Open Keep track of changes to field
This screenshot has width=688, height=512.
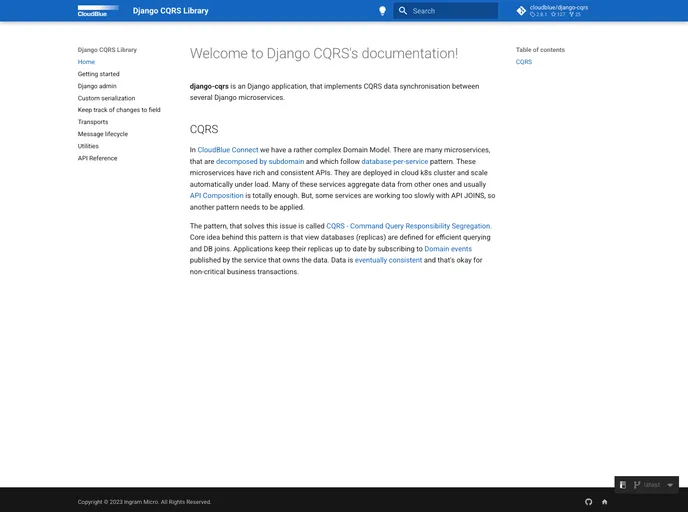pyautogui.click(x=119, y=110)
